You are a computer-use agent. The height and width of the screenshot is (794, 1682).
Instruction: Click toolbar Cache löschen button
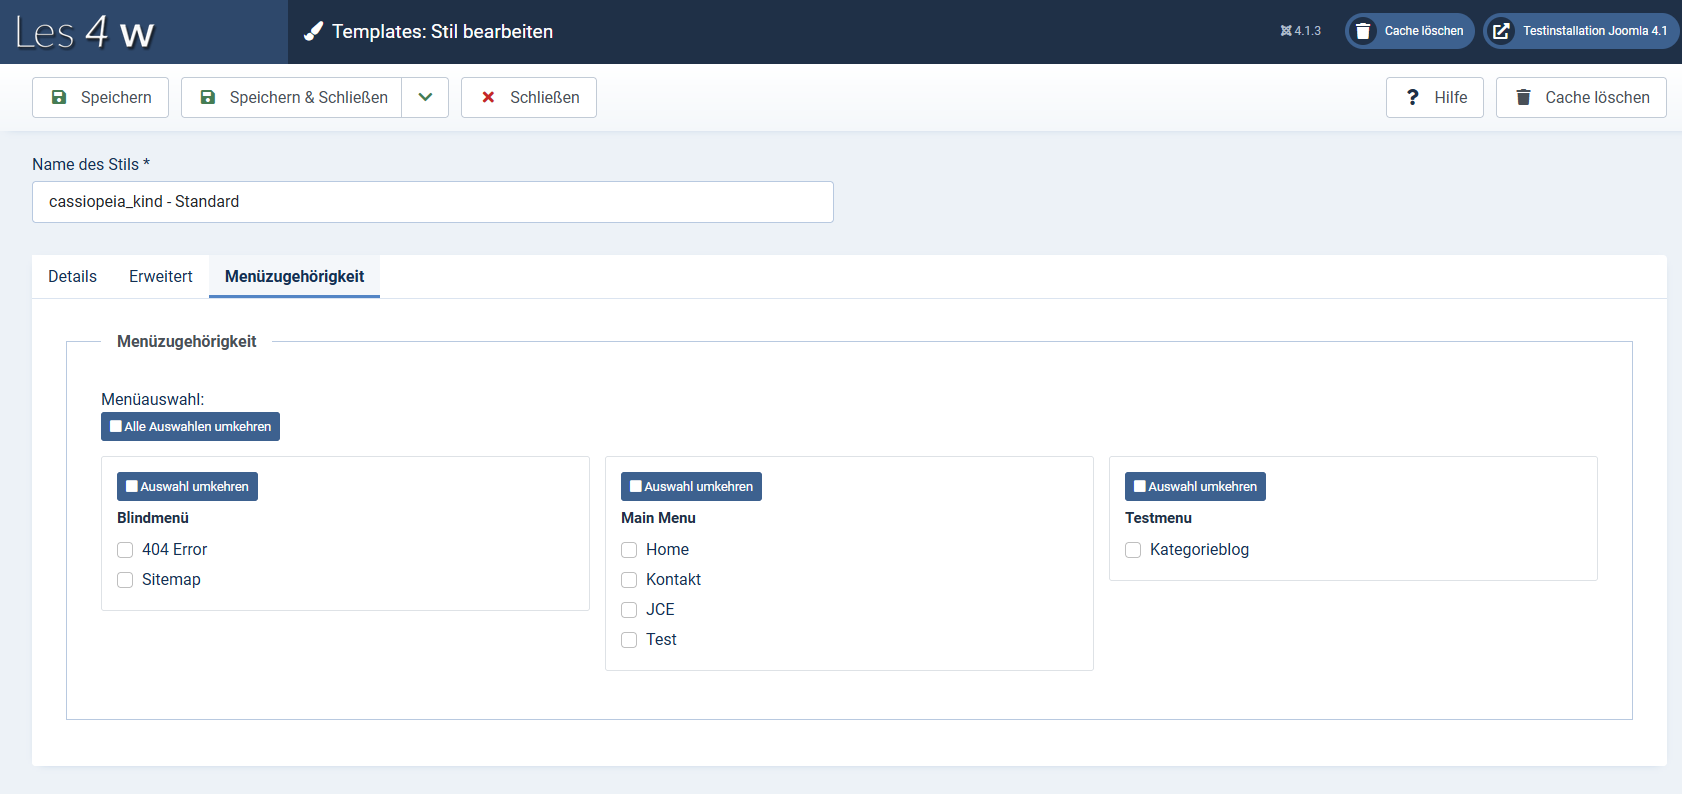(x=1581, y=97)
